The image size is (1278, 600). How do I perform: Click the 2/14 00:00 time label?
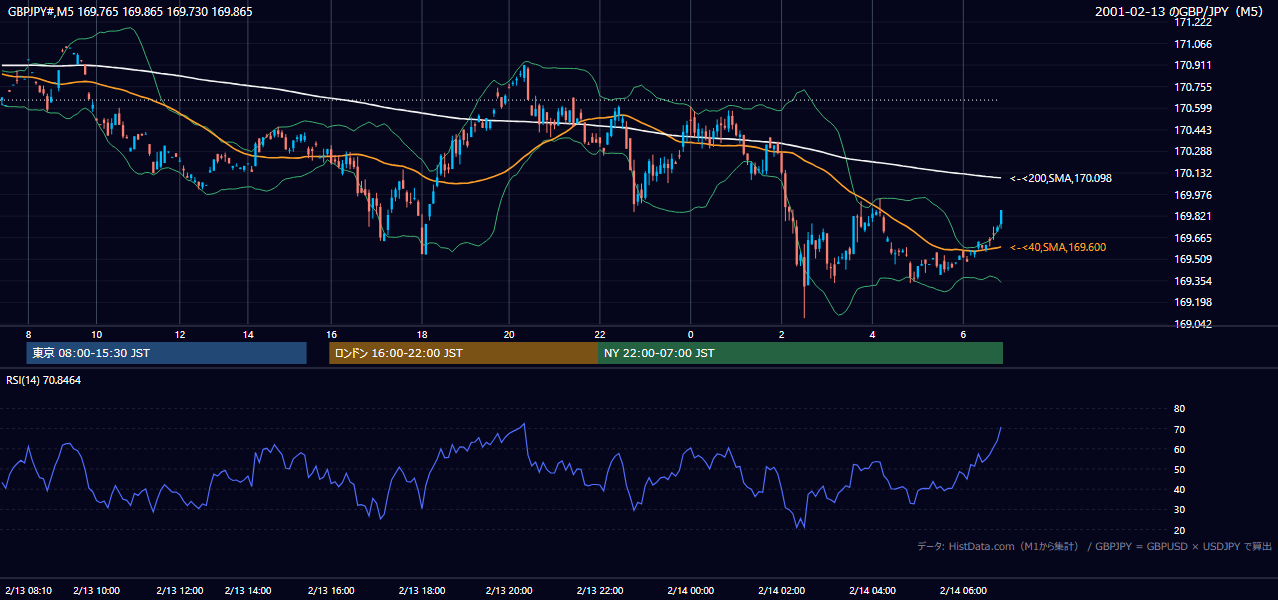point(689,590)
